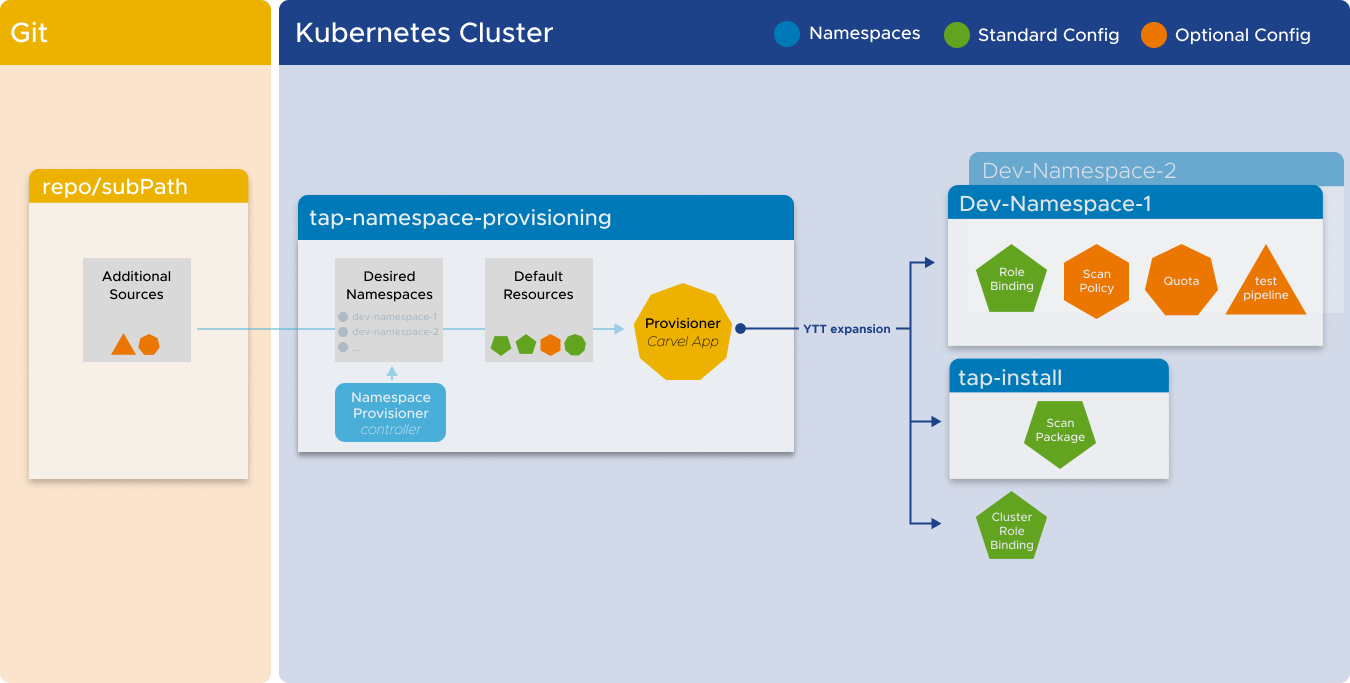Click the 'Optional Config' legend label
1350x683 pixels.
coord(1242,35)
